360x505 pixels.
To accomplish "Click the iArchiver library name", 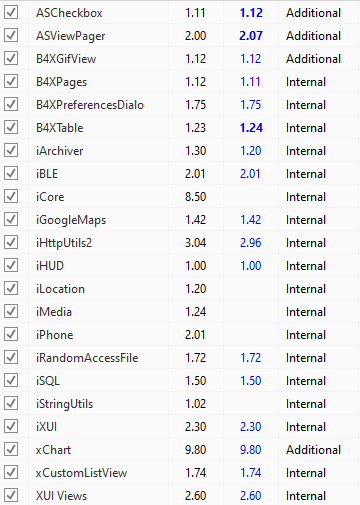I will [60, 151].
